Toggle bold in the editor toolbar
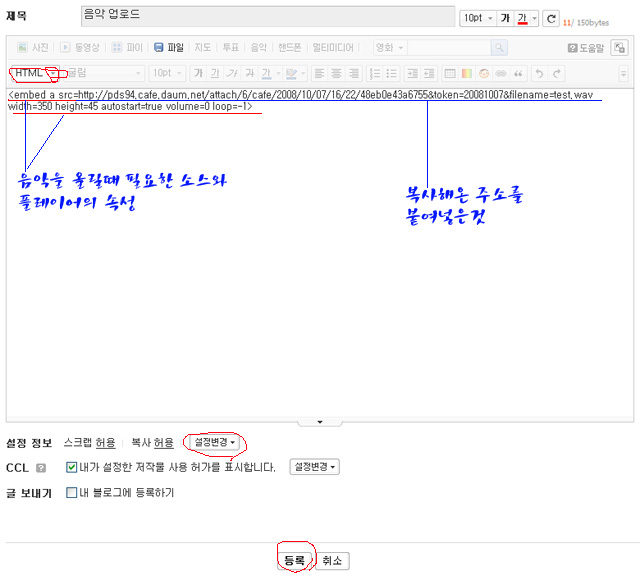The image size is (640, 580). (x=198, y=73)
